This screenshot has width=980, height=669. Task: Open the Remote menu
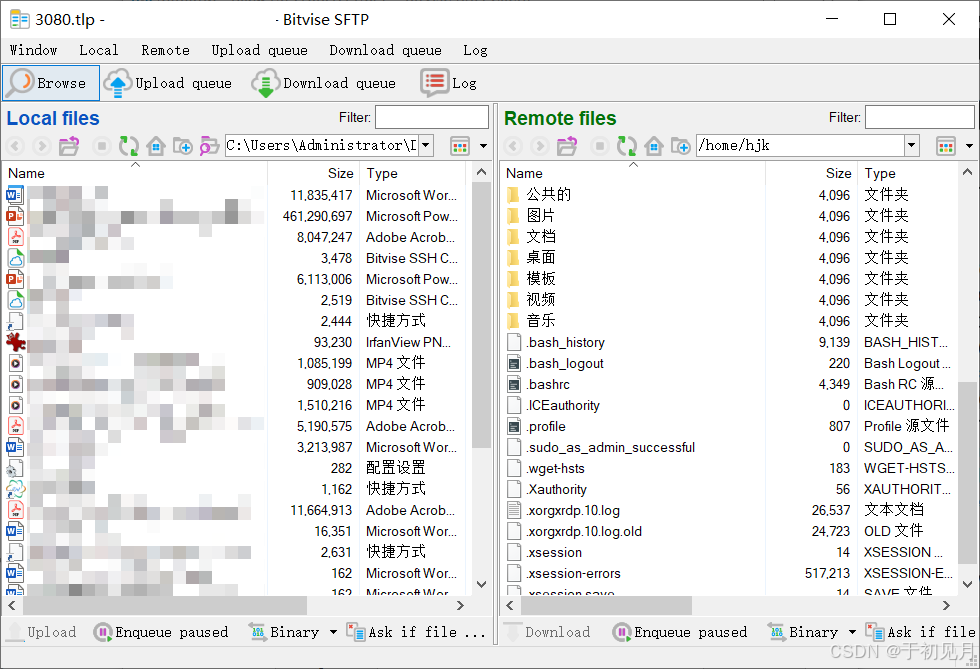pos(165,50)
